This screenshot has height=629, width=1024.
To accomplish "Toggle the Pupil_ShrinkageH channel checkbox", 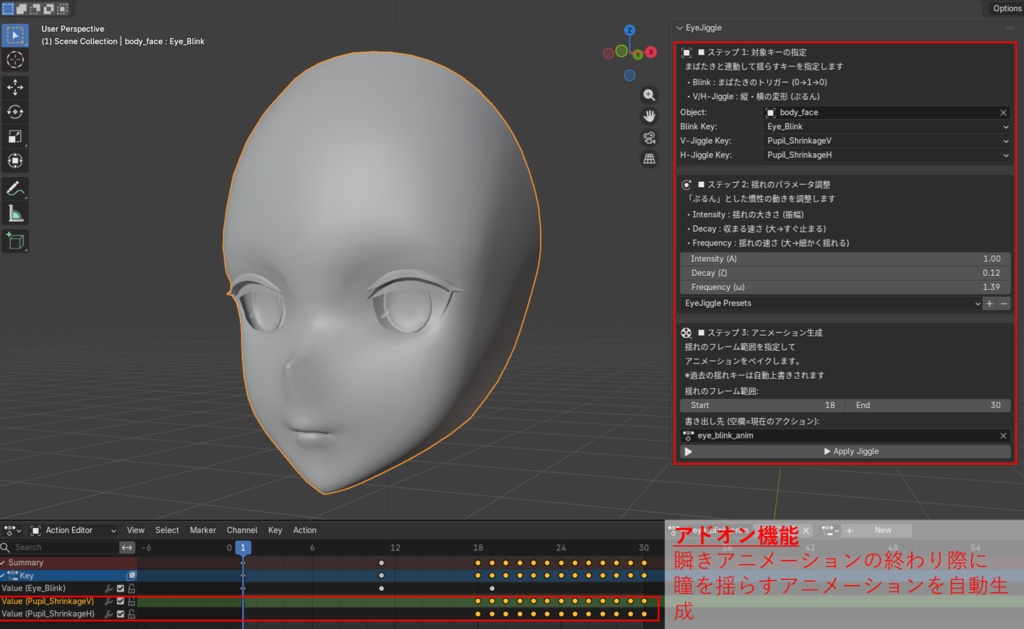I will coord(120,614).
